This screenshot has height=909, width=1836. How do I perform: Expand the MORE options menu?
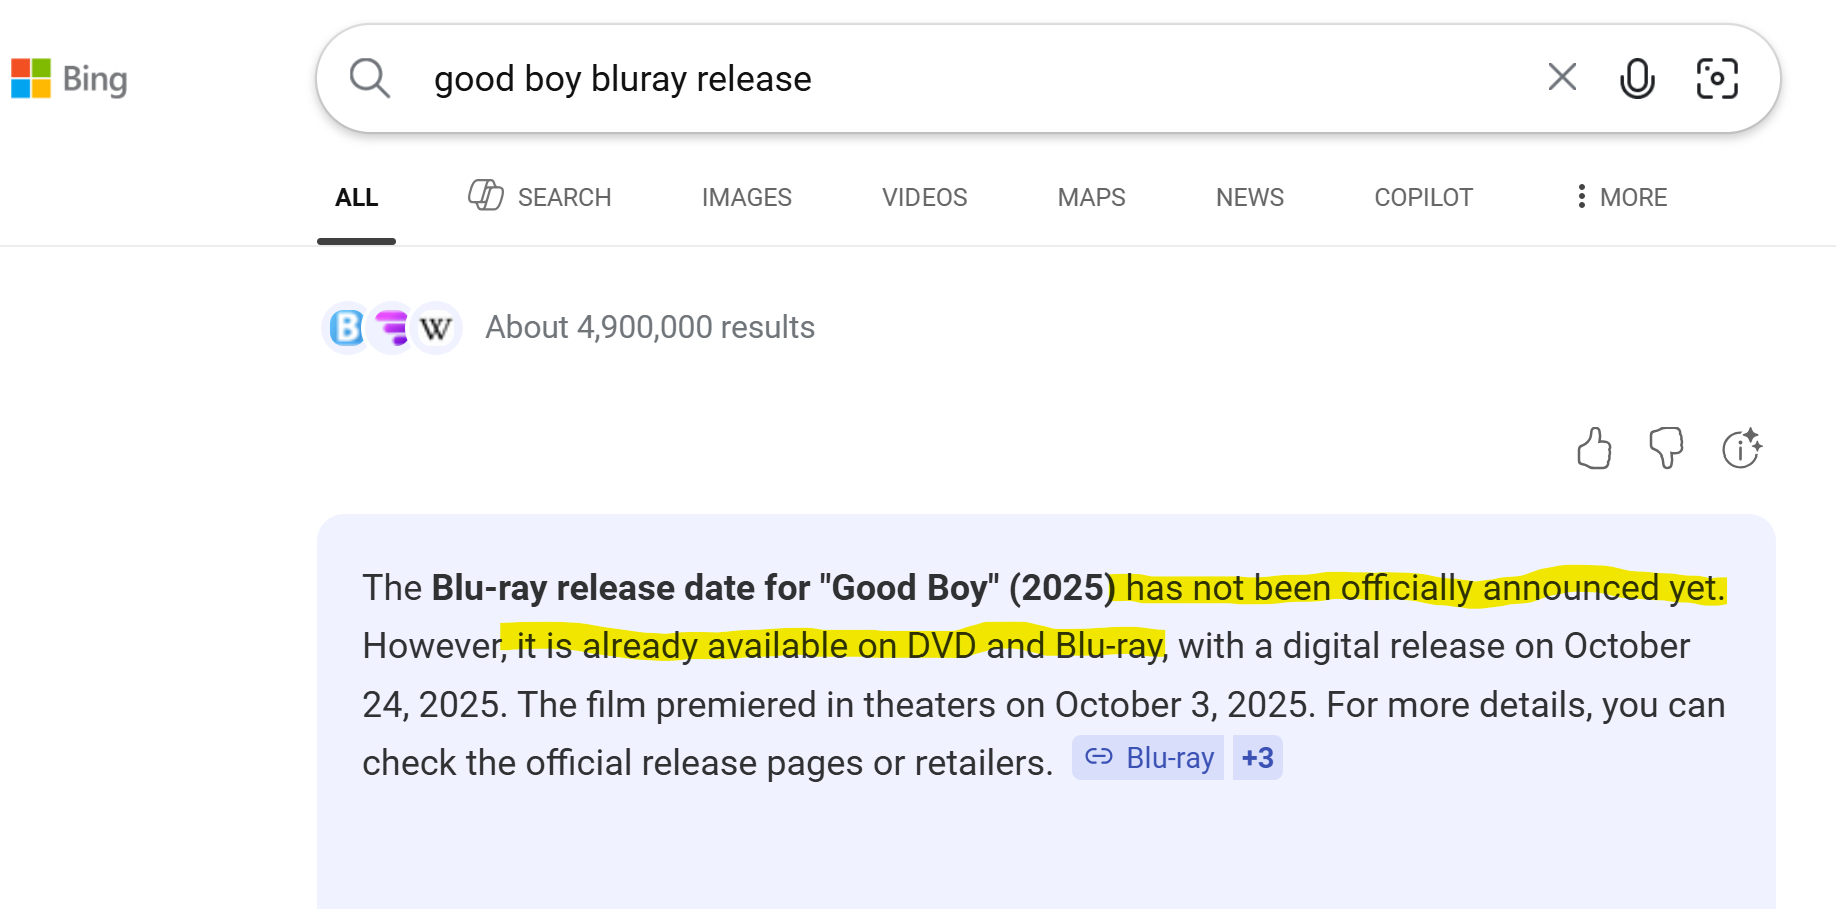[x=1620, y=197]
